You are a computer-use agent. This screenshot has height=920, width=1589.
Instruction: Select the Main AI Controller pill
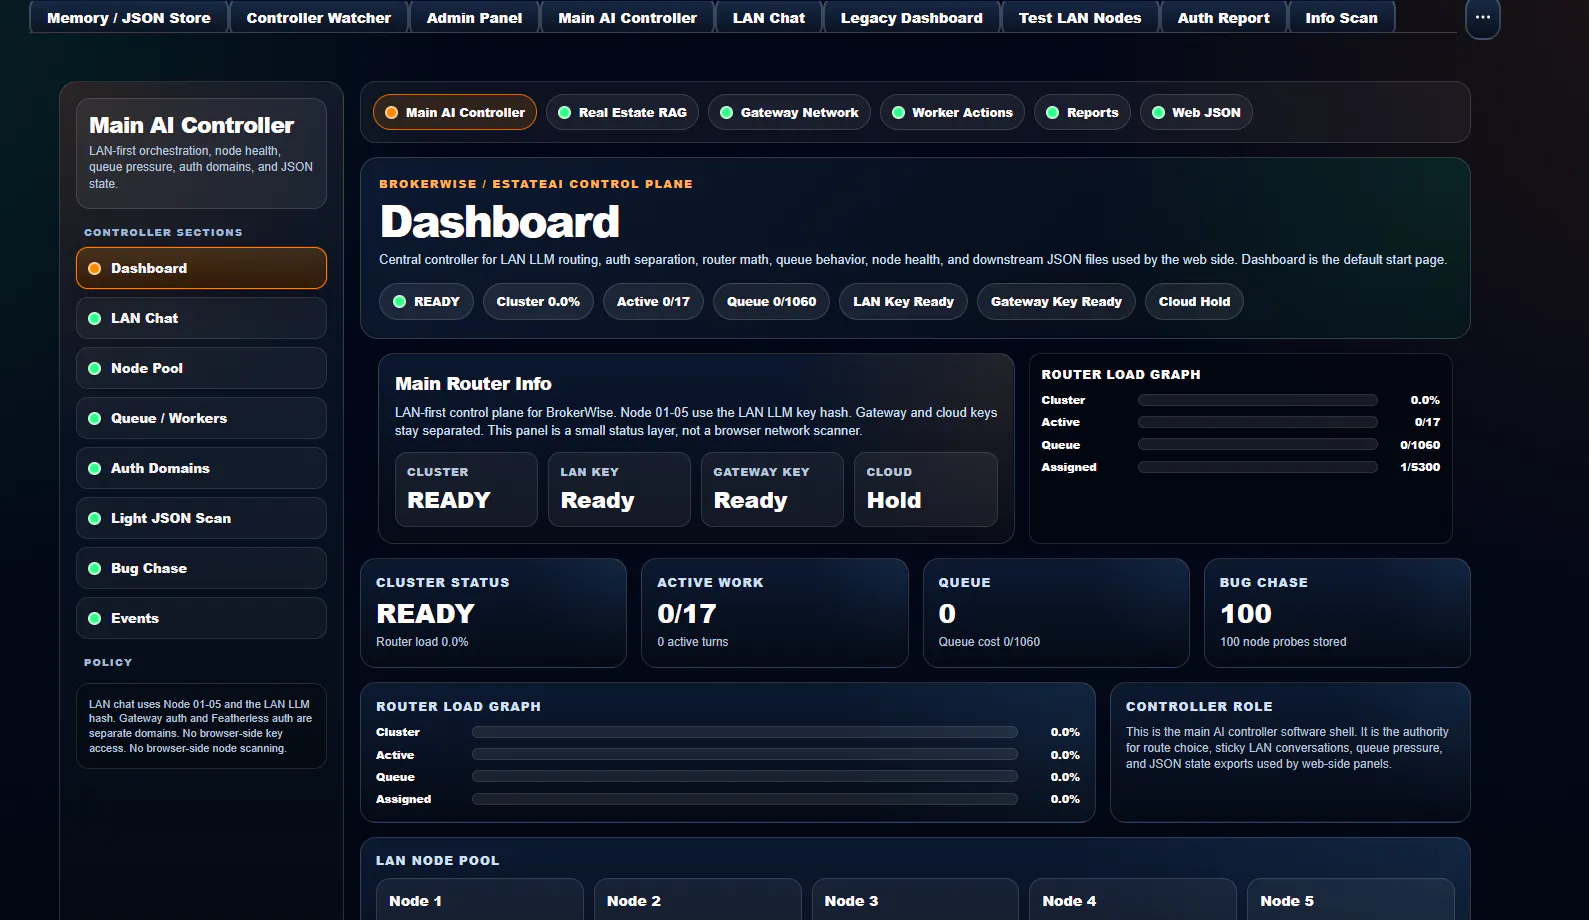(455, 112)
